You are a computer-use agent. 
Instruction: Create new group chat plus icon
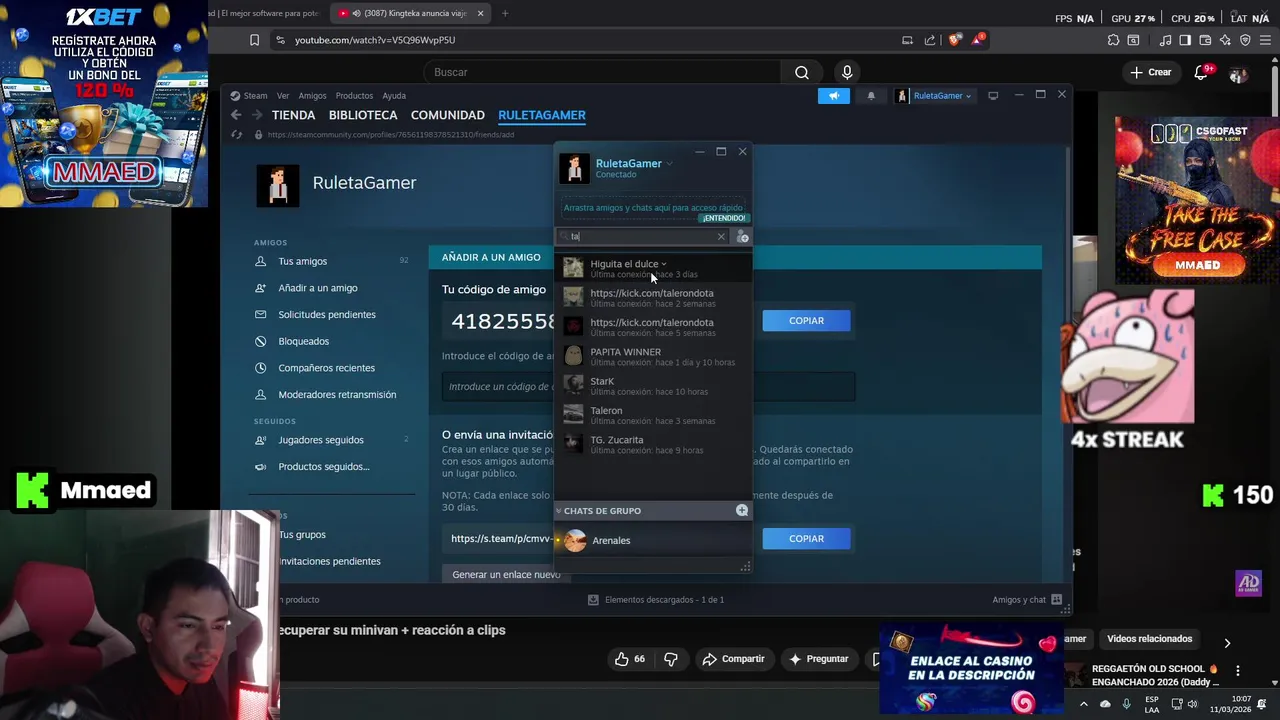742,510
